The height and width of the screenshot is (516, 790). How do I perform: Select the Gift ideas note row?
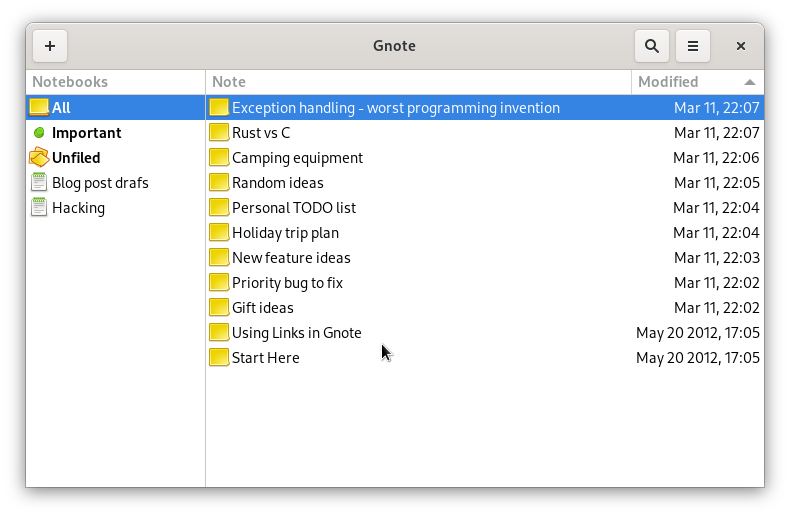tap(485, 308)
